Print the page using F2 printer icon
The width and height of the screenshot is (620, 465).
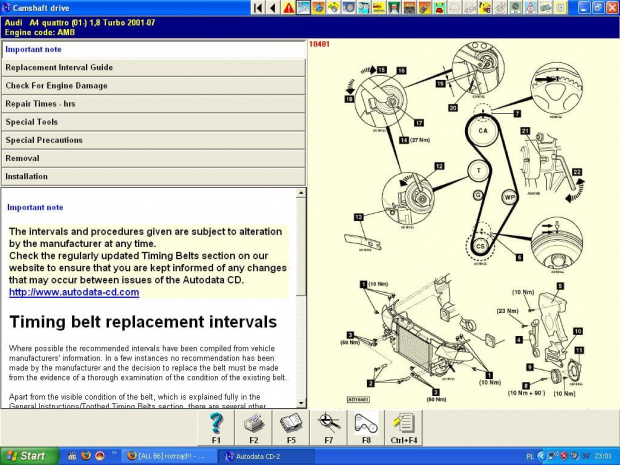253,428
